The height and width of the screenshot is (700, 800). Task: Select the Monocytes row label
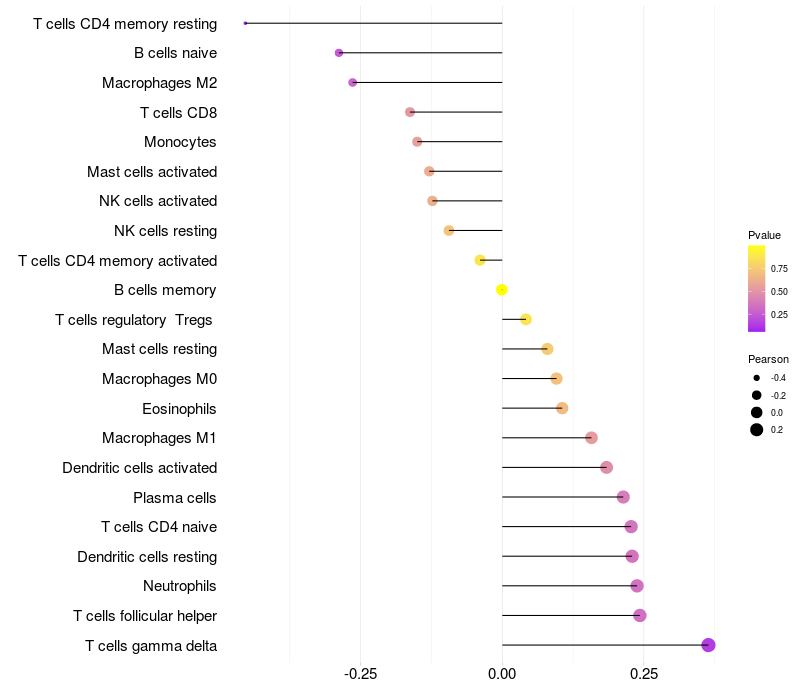(180, 142)
